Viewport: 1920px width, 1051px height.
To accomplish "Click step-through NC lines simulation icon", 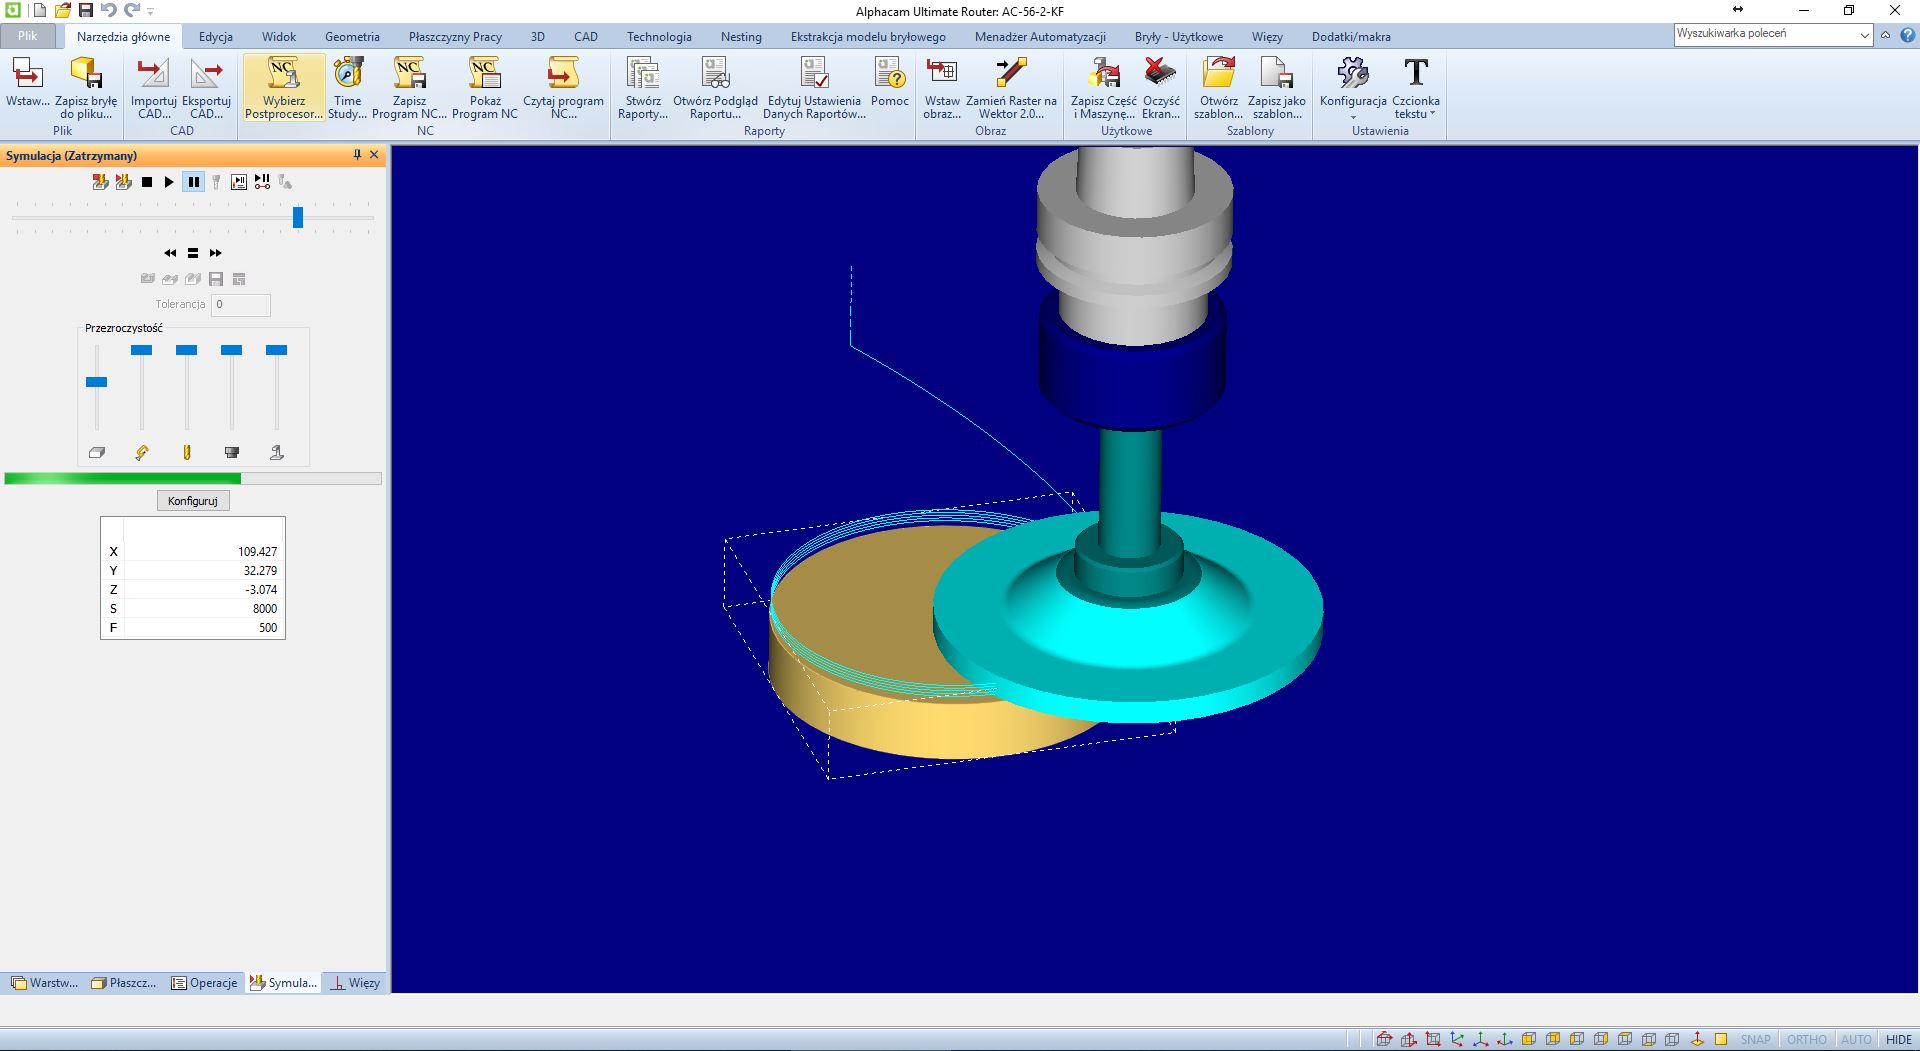I will point(239,182).
